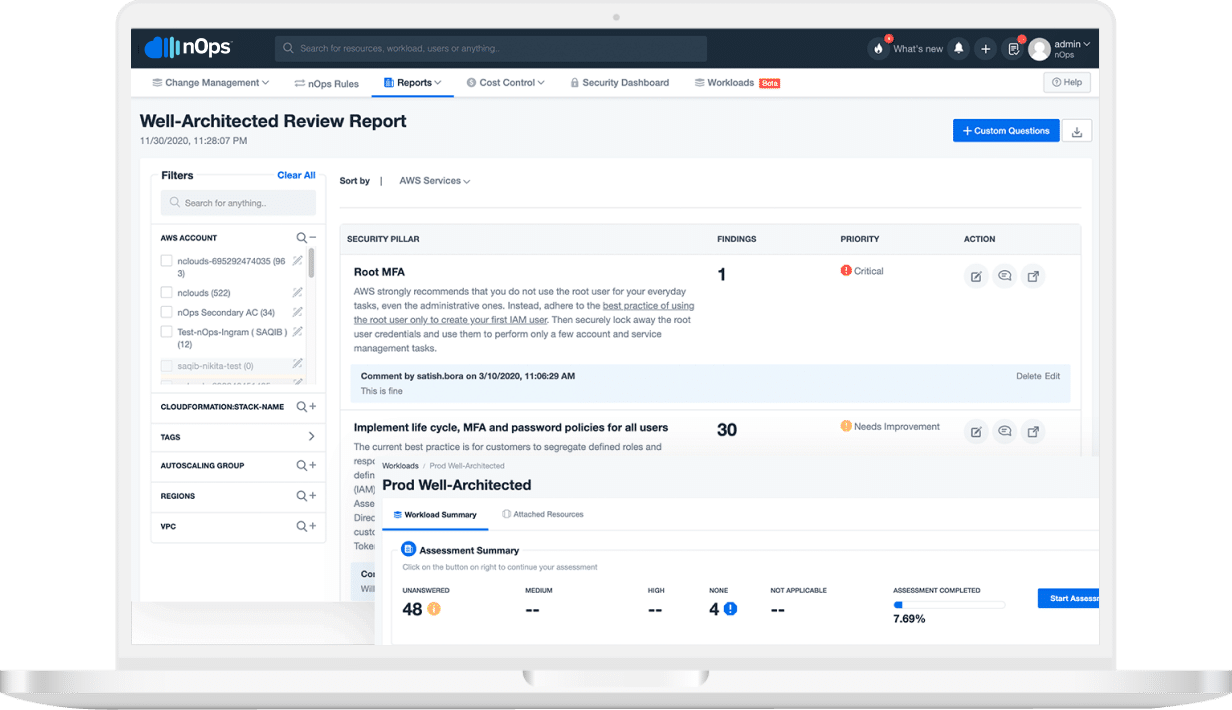Open Root MFA details in new window
The width and height of the screenshot is (1232, 710).
[x=1034, y=277]
